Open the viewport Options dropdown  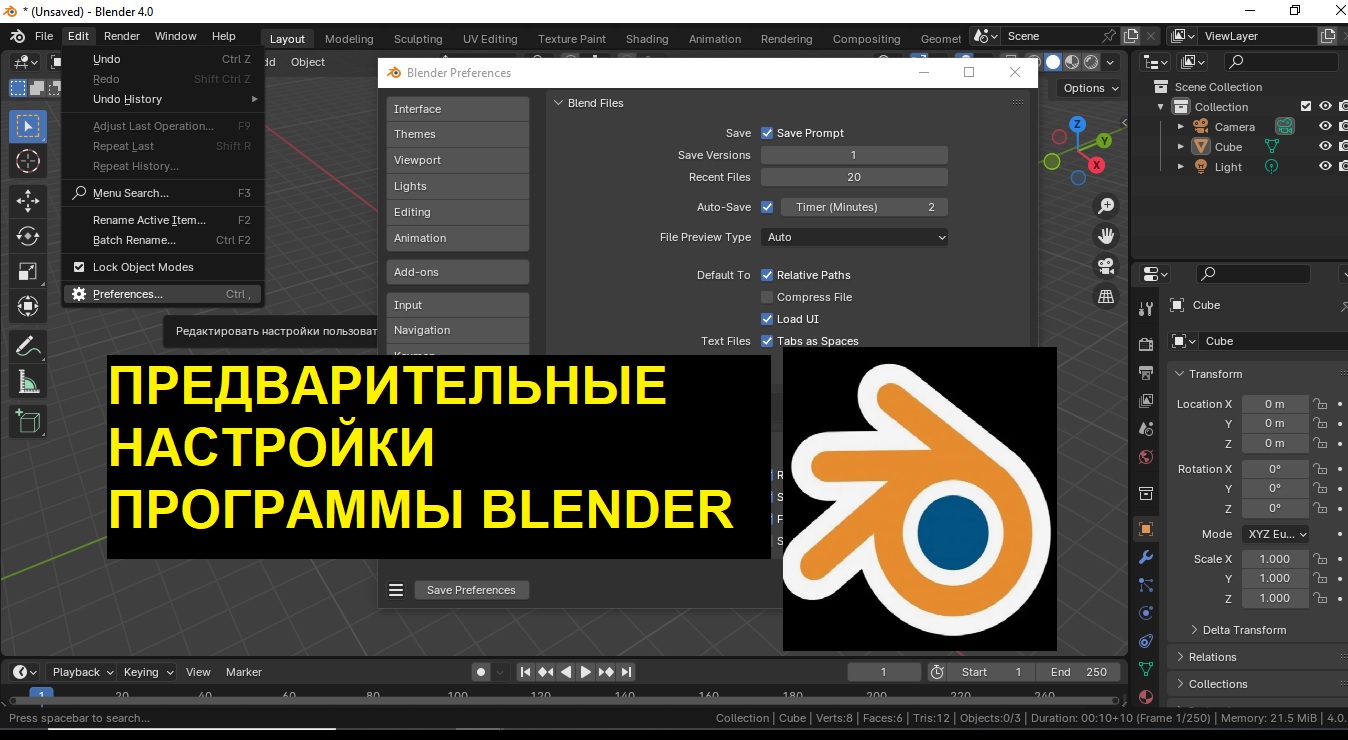pyautogui.click(x=1091, y=88)
